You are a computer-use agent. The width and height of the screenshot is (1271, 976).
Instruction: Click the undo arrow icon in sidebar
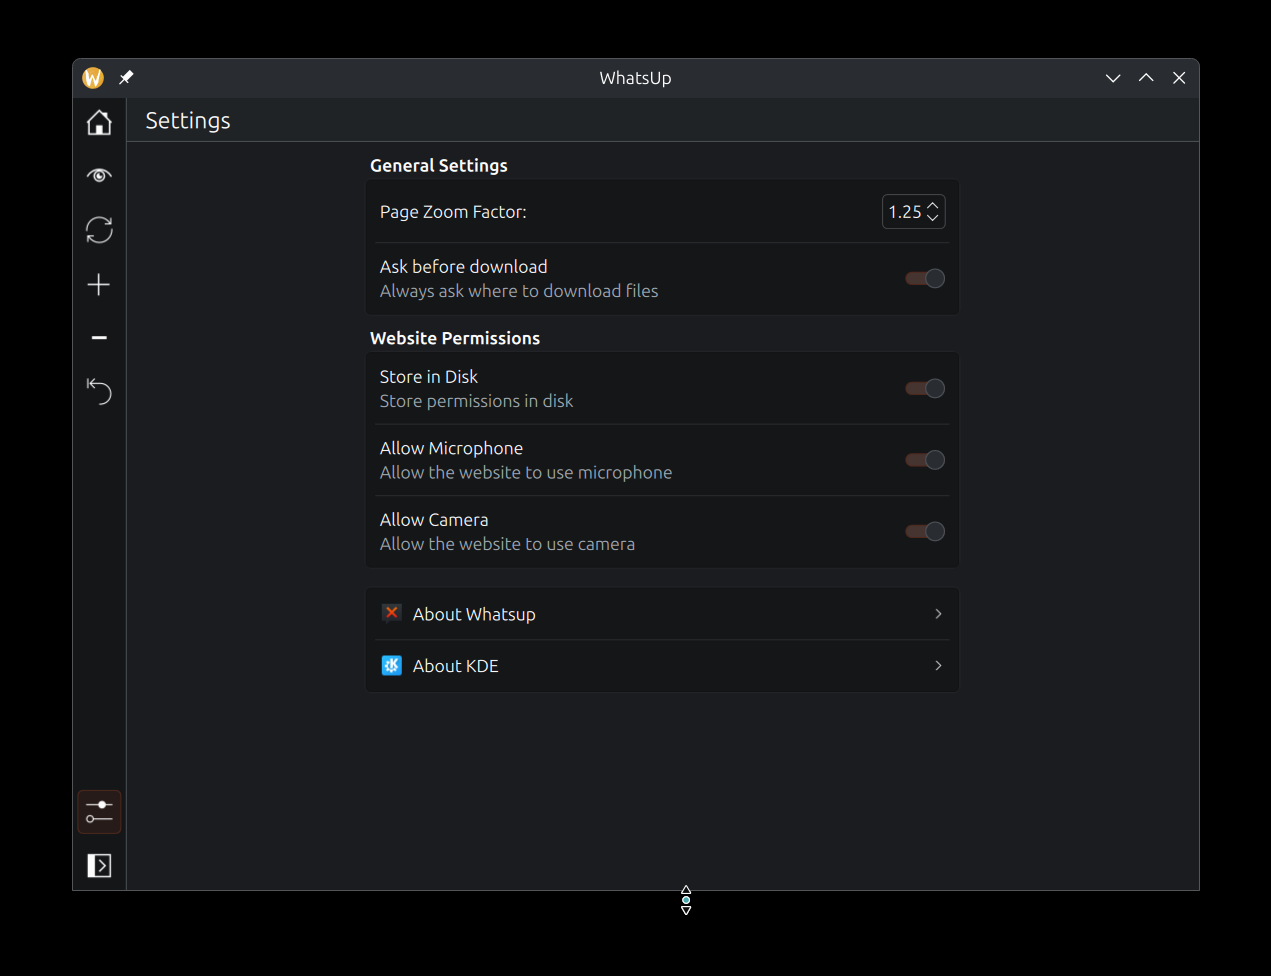pos(99,391)
